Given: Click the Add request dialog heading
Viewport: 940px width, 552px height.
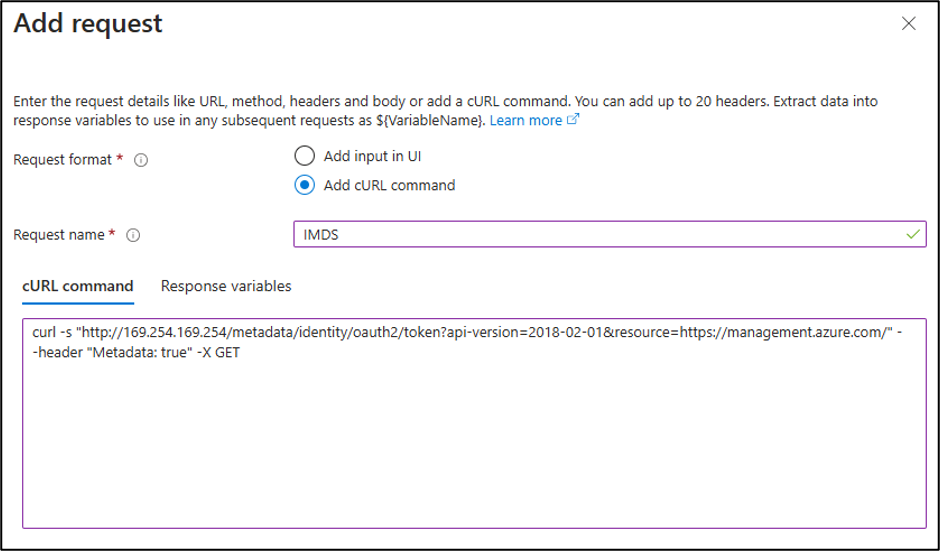Looking at the screenshot, I should (x=88, y=24).
